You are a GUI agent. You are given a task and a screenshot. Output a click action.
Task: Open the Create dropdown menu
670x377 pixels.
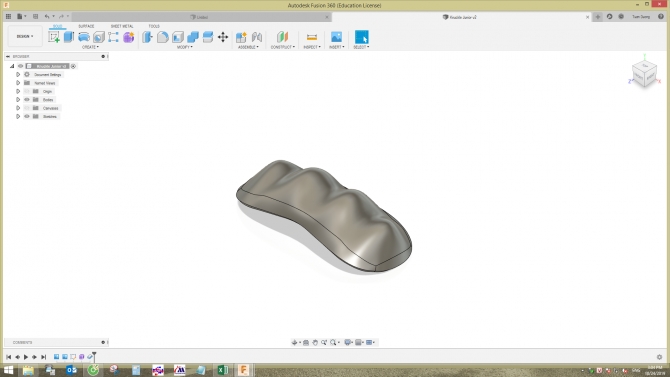coord(90,47)
